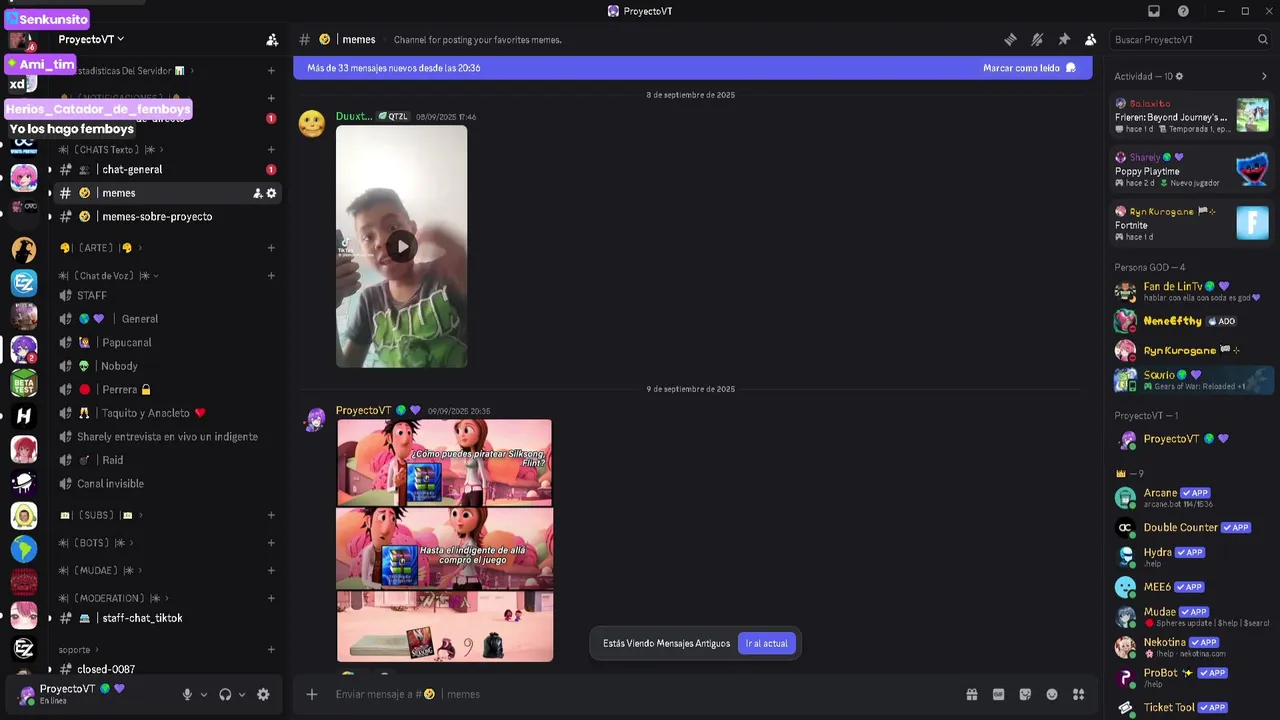Add a channel to SUBS category
This screenshot has height=720, width=1280.
coord(271,515)
